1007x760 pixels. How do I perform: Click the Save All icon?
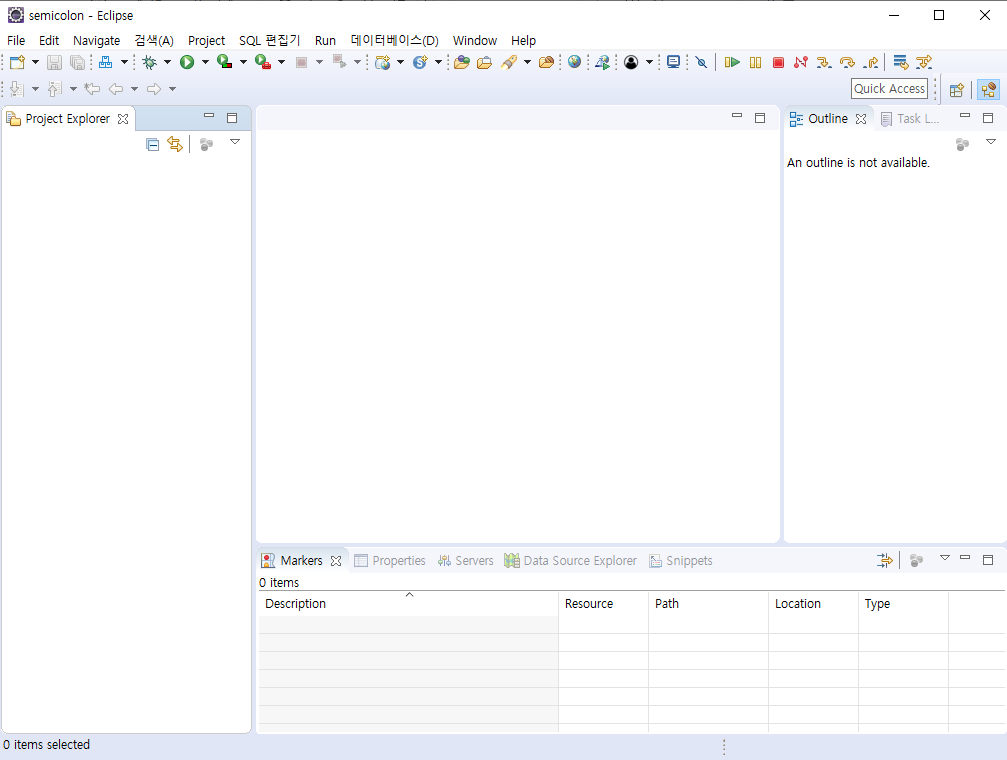coord(78,62)
